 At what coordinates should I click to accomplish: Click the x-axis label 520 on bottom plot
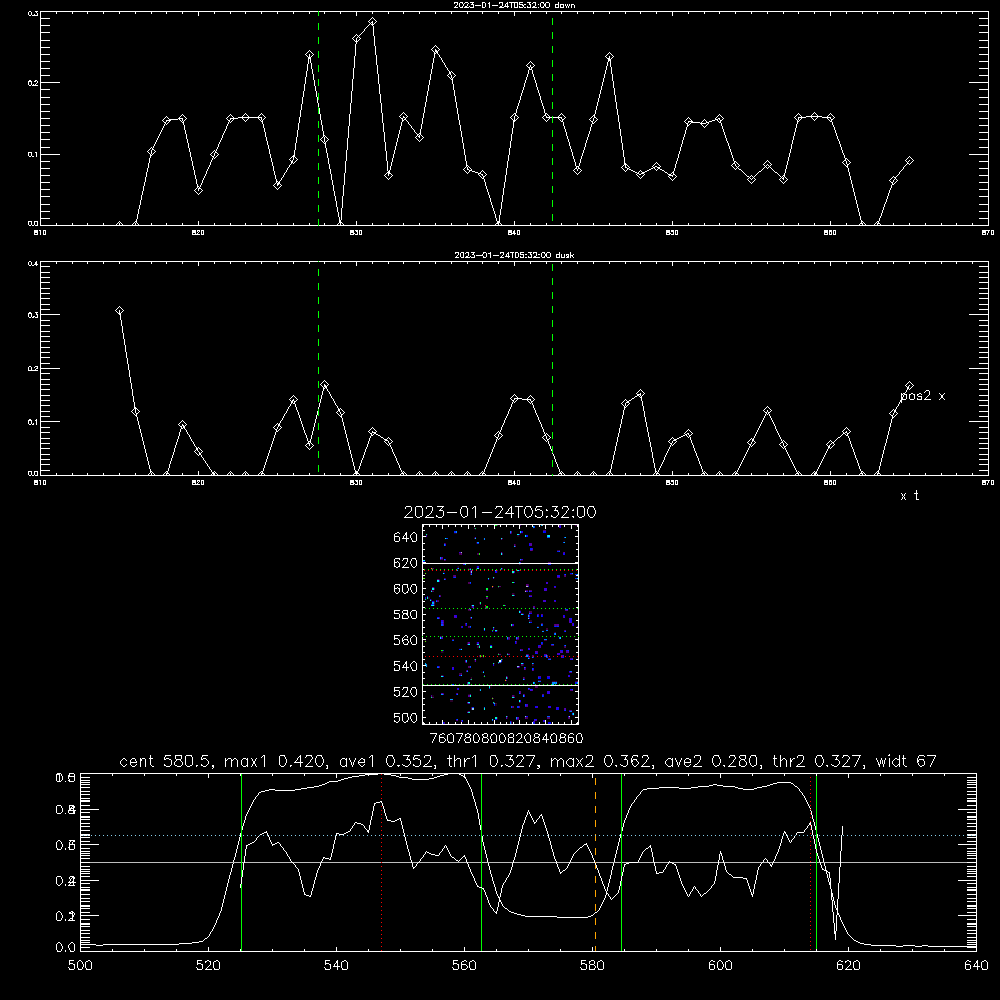click(x=208, y=966)
